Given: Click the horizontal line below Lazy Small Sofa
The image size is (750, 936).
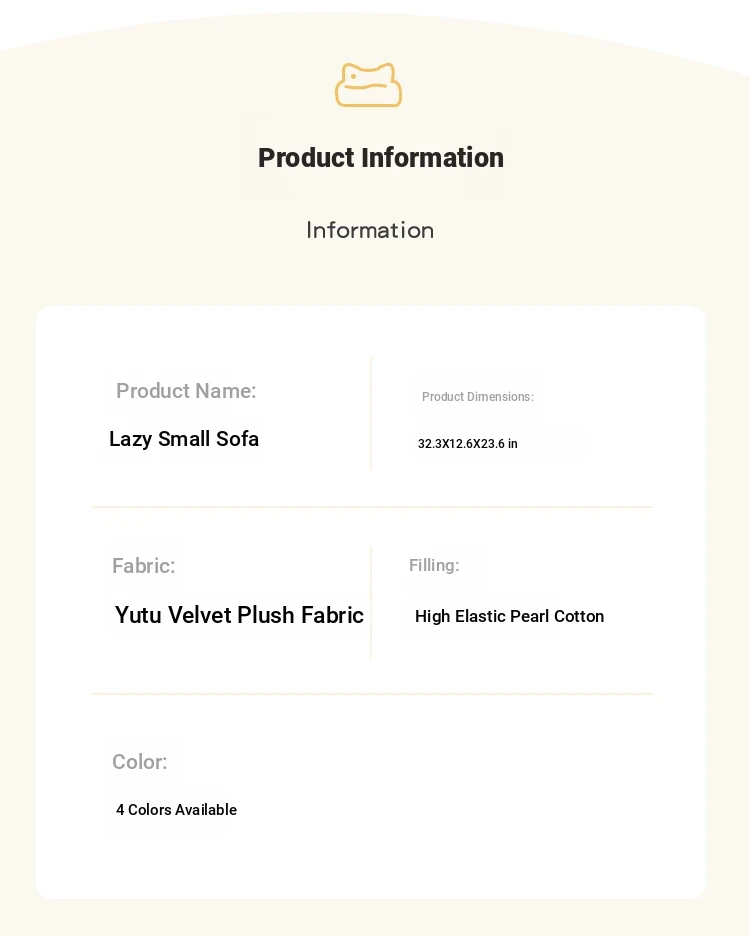Looking at the screenshot, I should point(372,507).
